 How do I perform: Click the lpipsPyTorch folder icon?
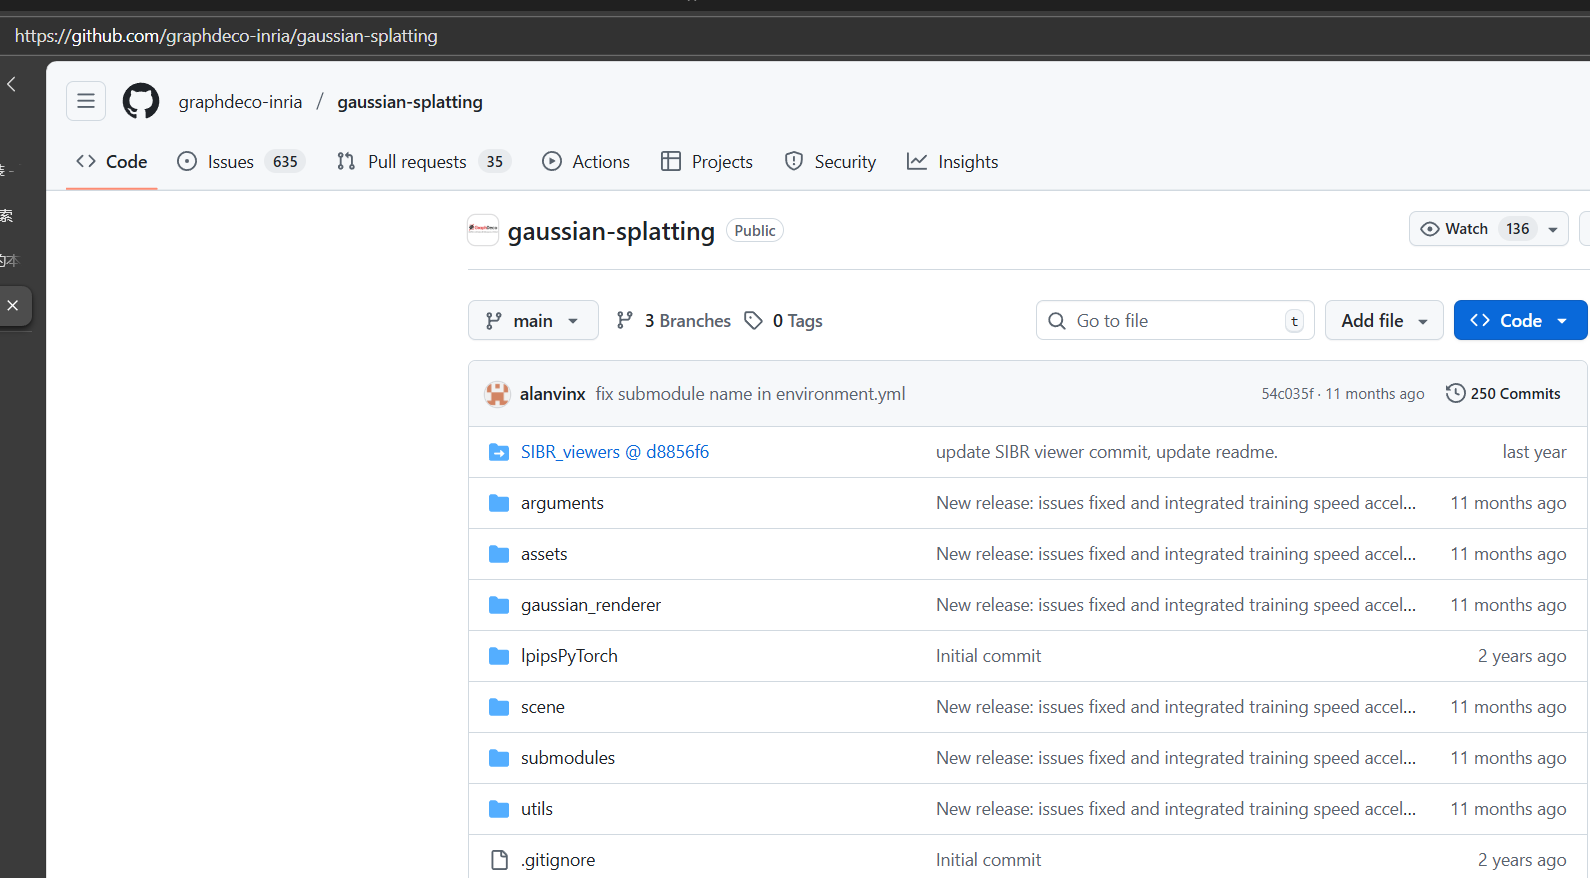click(x=499, y=656)
